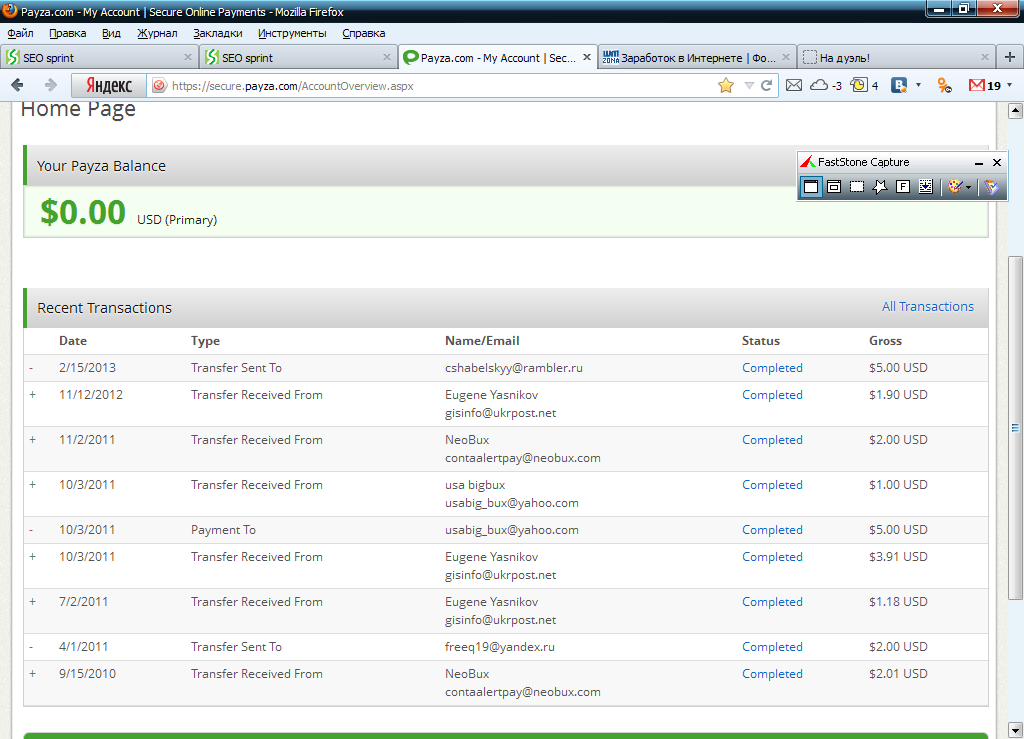1024x739 pixels.
Task: Click the VKontakte toolbar icon
Action: pyautogui.click(x=899, y=86)
